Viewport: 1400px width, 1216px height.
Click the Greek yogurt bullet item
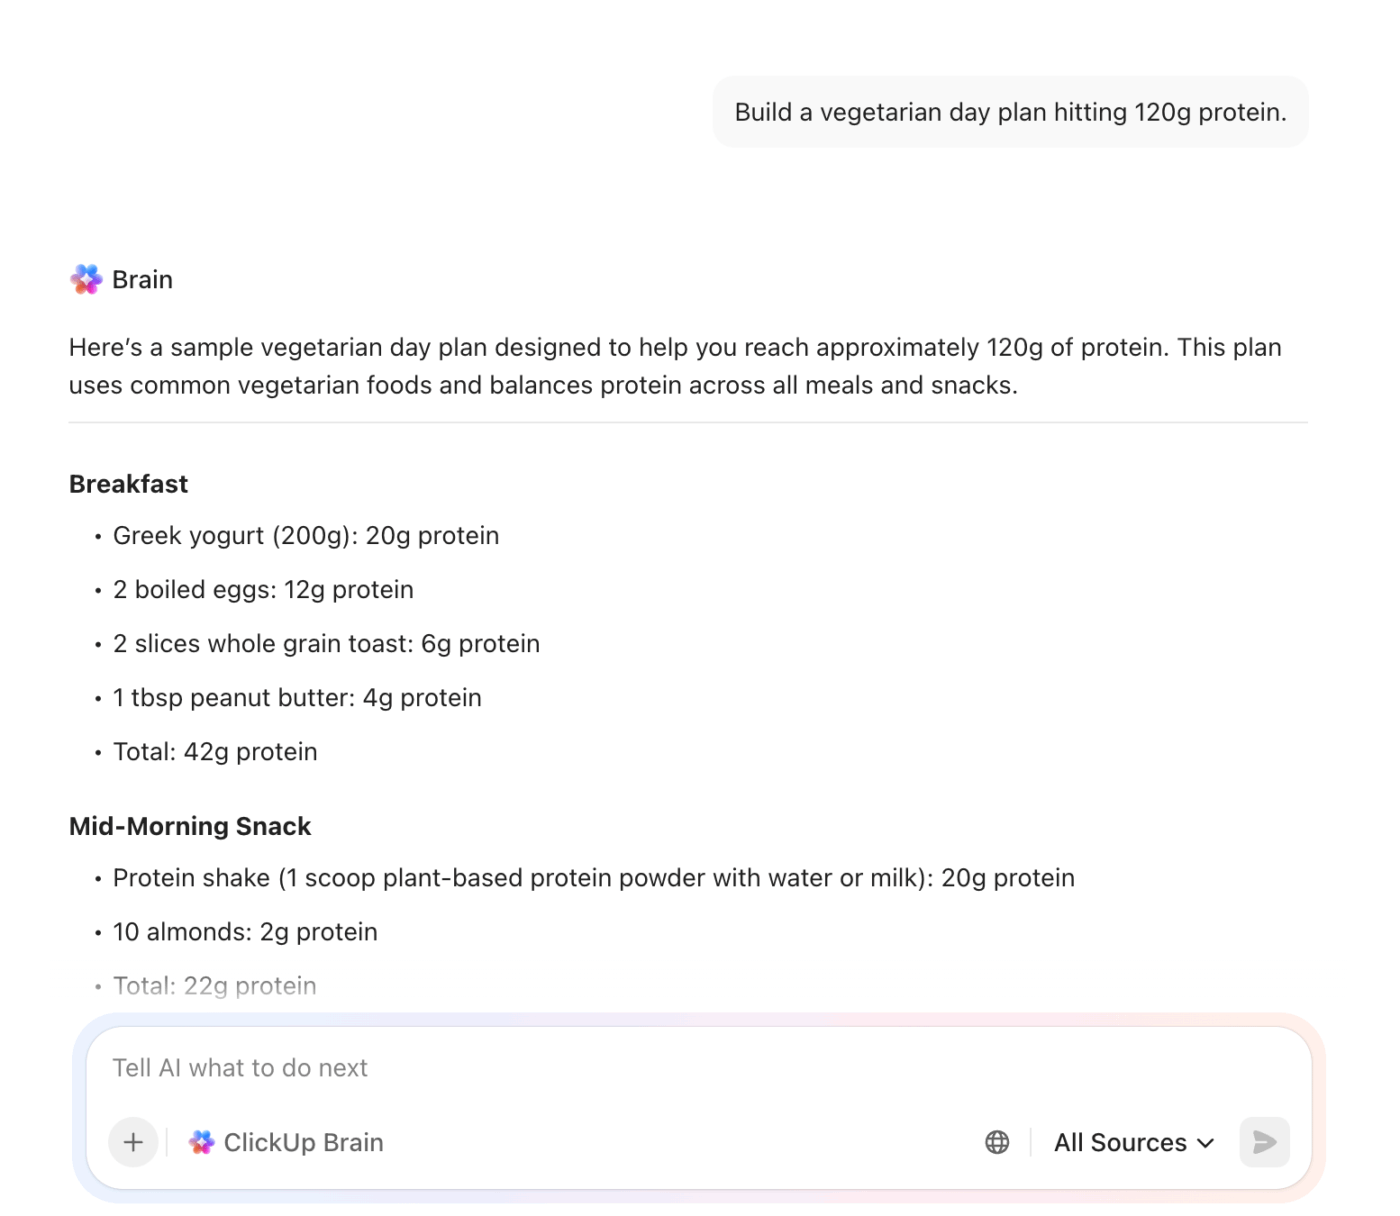pos(306,535)
